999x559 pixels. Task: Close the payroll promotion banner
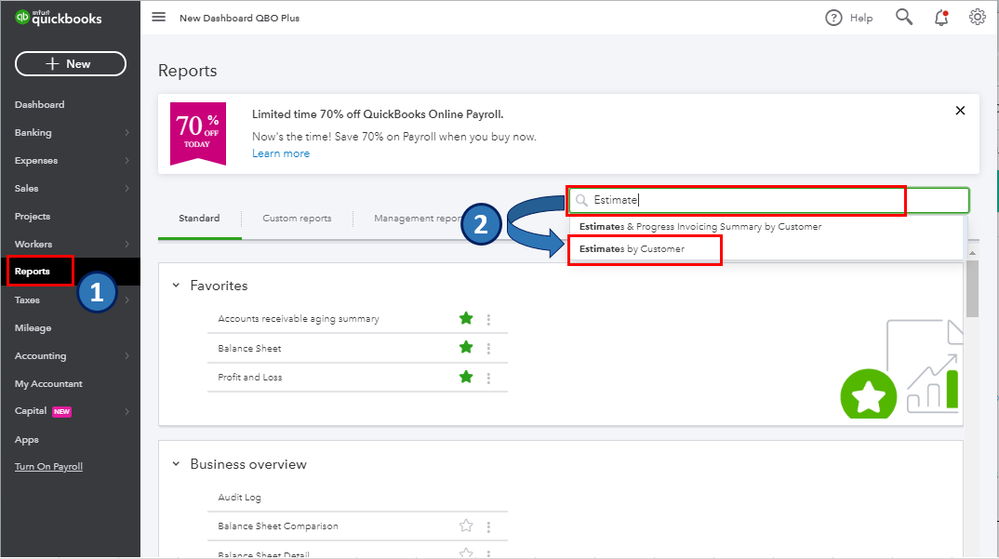[x=960, y=110]
